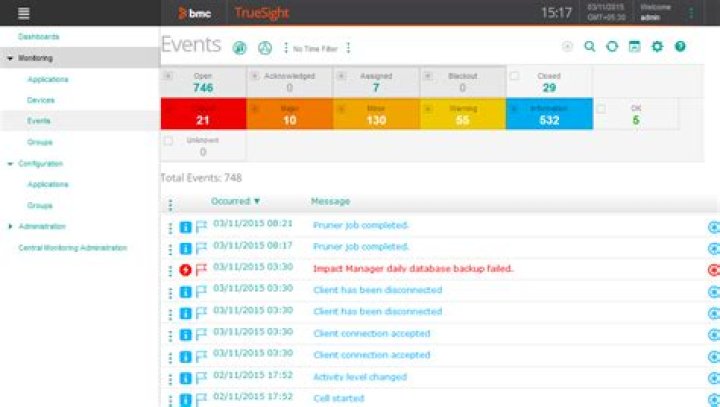This screenshot has height=407, width=720.
Task: Click red flag icon of backup failed event
Action: click(x=201, y=270)
